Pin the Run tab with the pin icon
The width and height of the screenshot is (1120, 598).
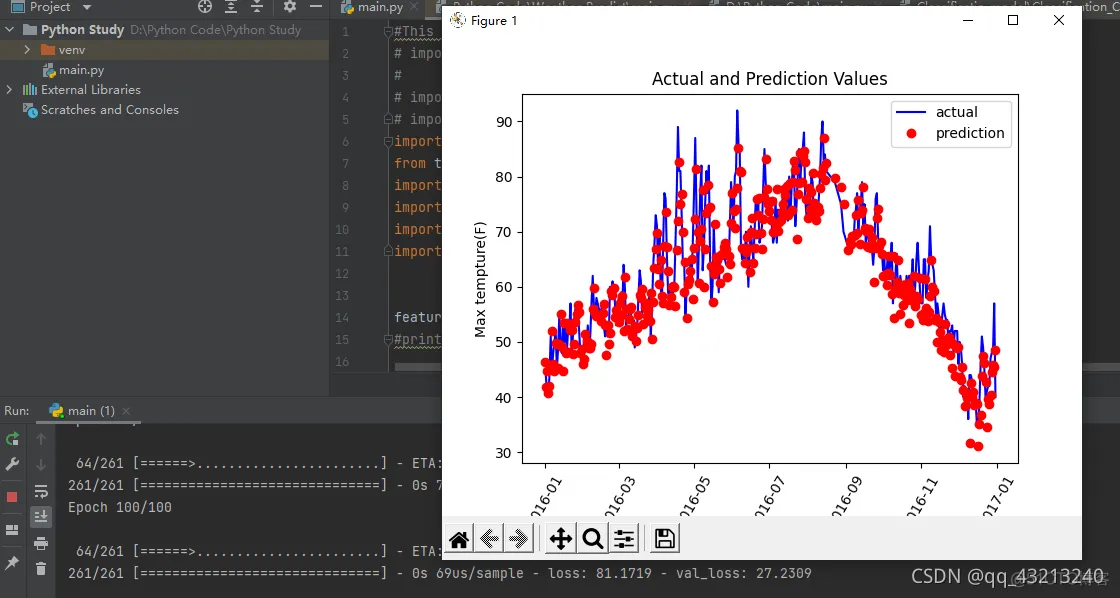tap(12, 563)
